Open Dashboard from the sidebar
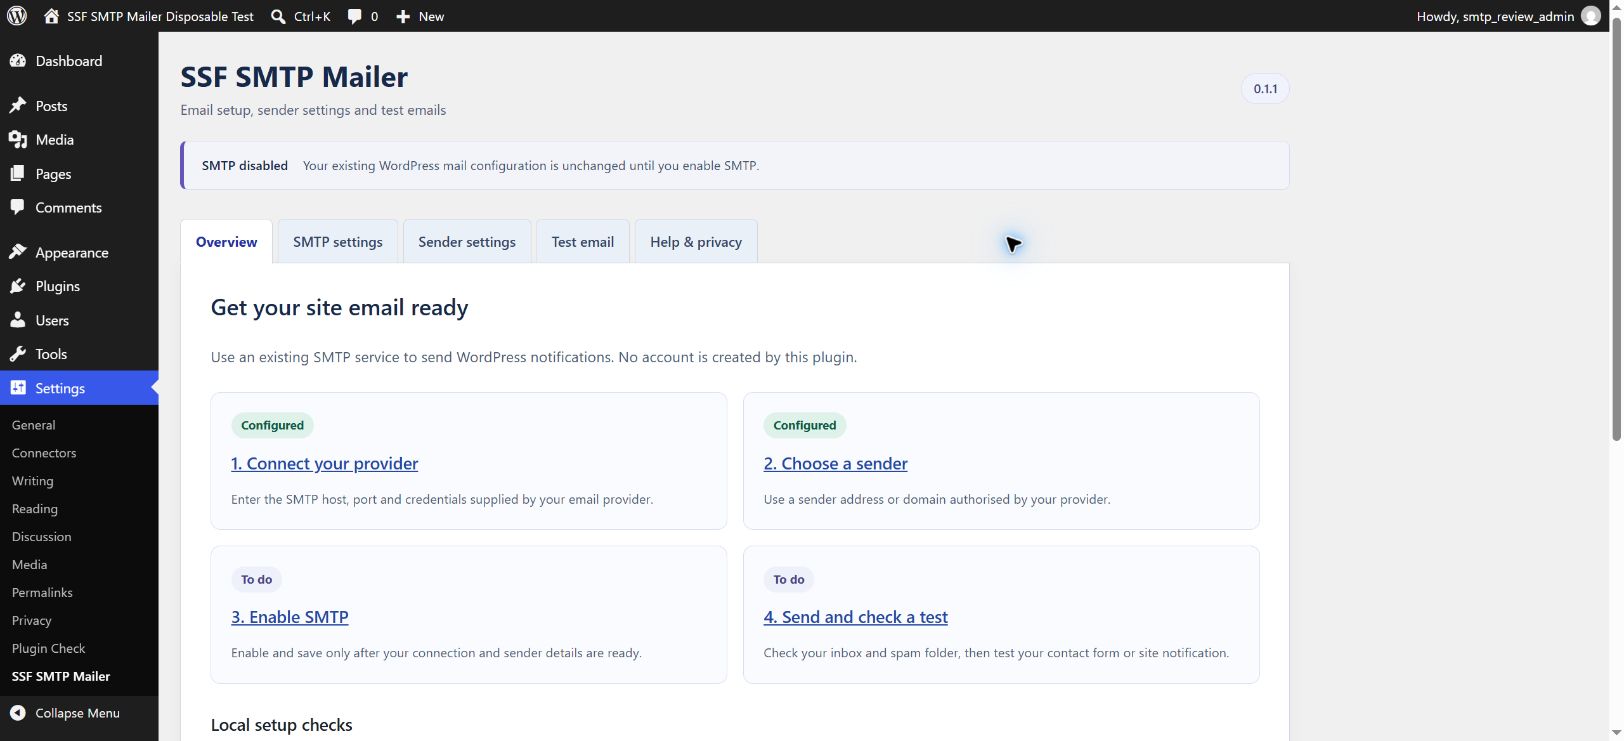The height and width of the screenshot is (741, 1624). click(79, 61)
